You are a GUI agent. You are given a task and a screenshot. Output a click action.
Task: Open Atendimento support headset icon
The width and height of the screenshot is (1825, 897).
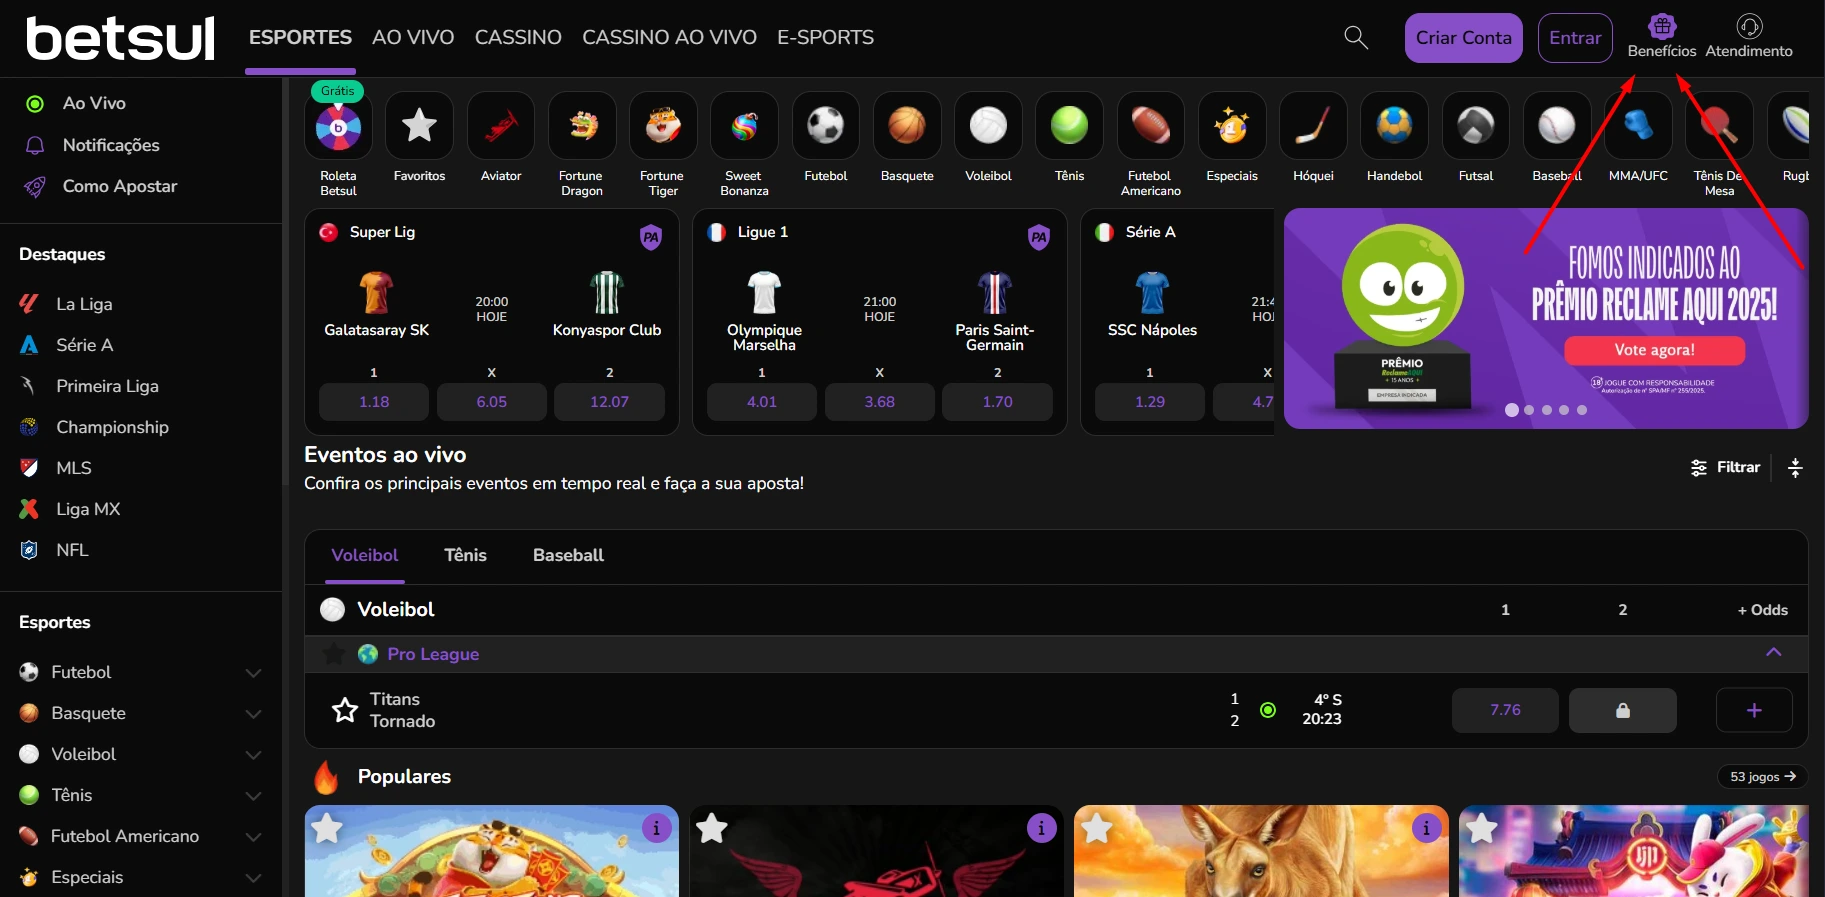pos(1748,27)
